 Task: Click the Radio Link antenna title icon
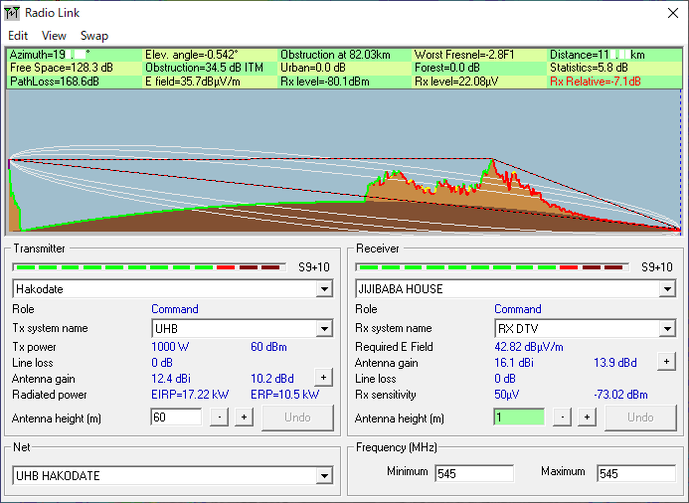coord(12,13)
